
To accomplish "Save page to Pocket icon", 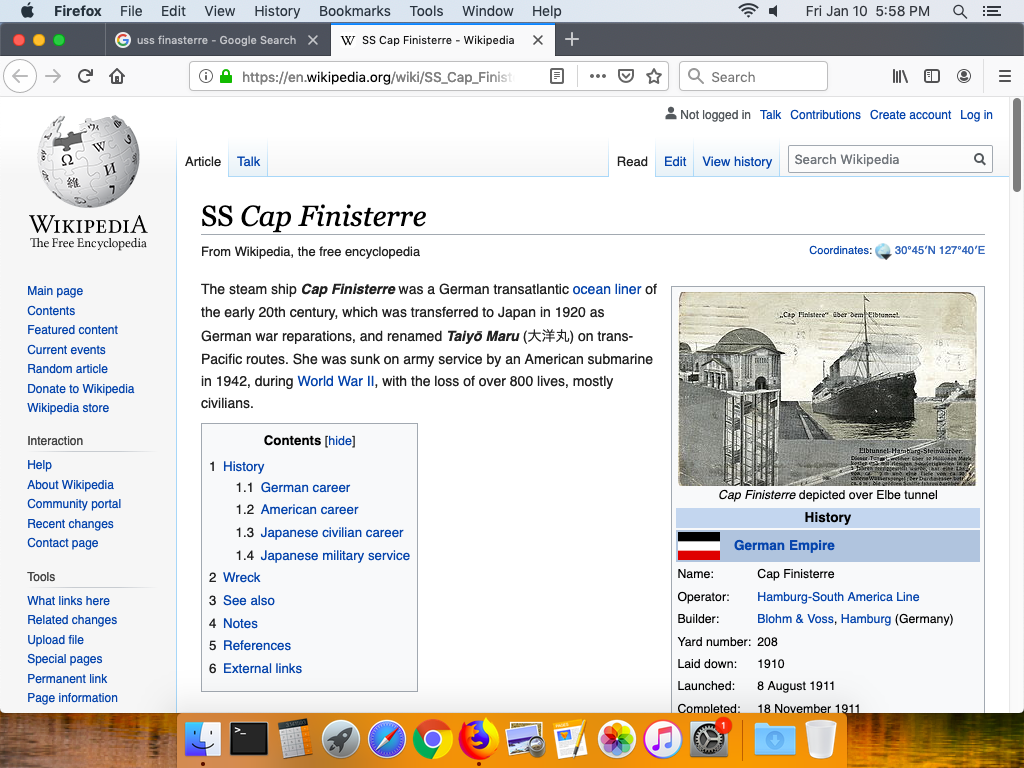I will point(626,77).
